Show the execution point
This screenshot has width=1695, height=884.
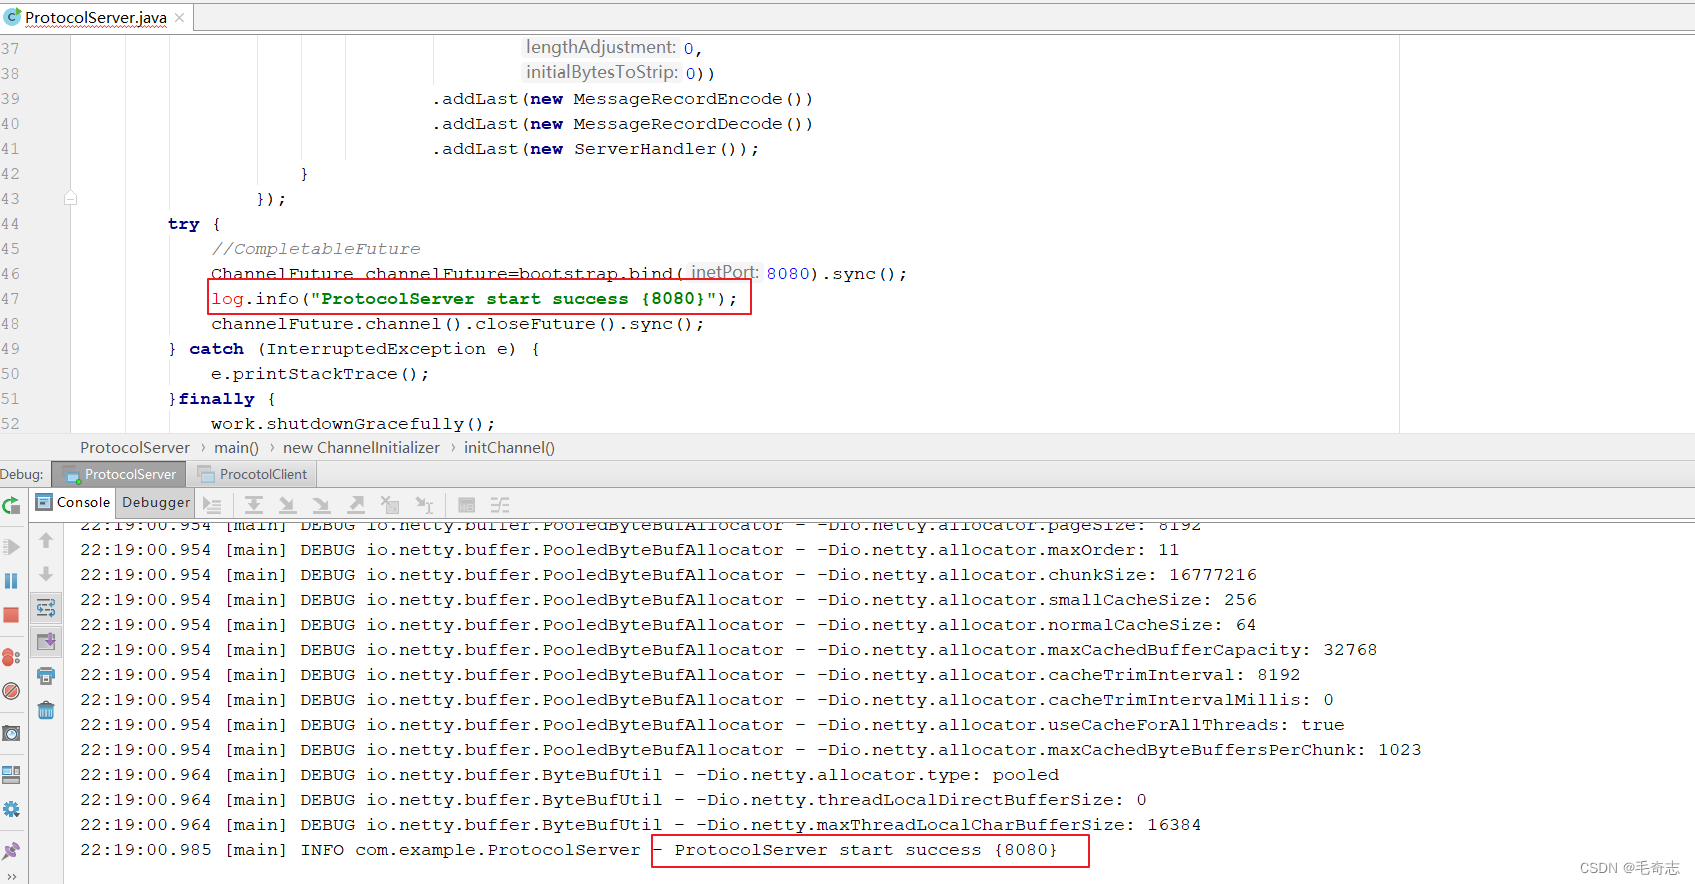coord(212,505)
